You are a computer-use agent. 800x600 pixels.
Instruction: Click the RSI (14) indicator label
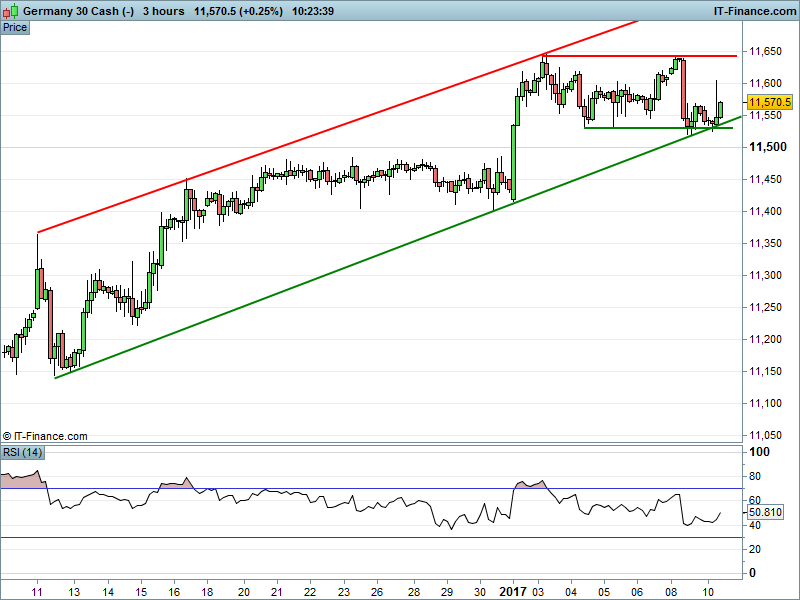(22, 452)
